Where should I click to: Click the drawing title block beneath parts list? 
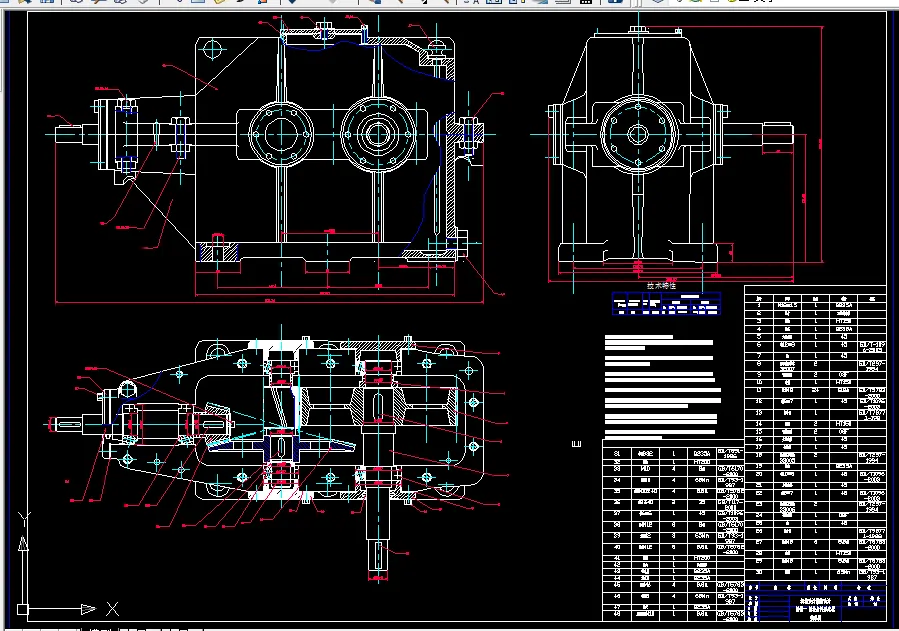click(x=815, y=602)
